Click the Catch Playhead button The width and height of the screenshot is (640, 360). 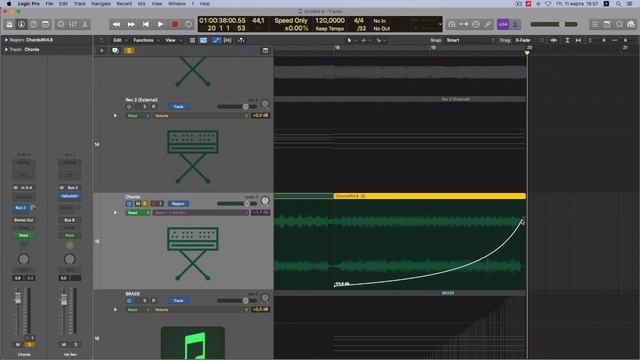point(241,40)
